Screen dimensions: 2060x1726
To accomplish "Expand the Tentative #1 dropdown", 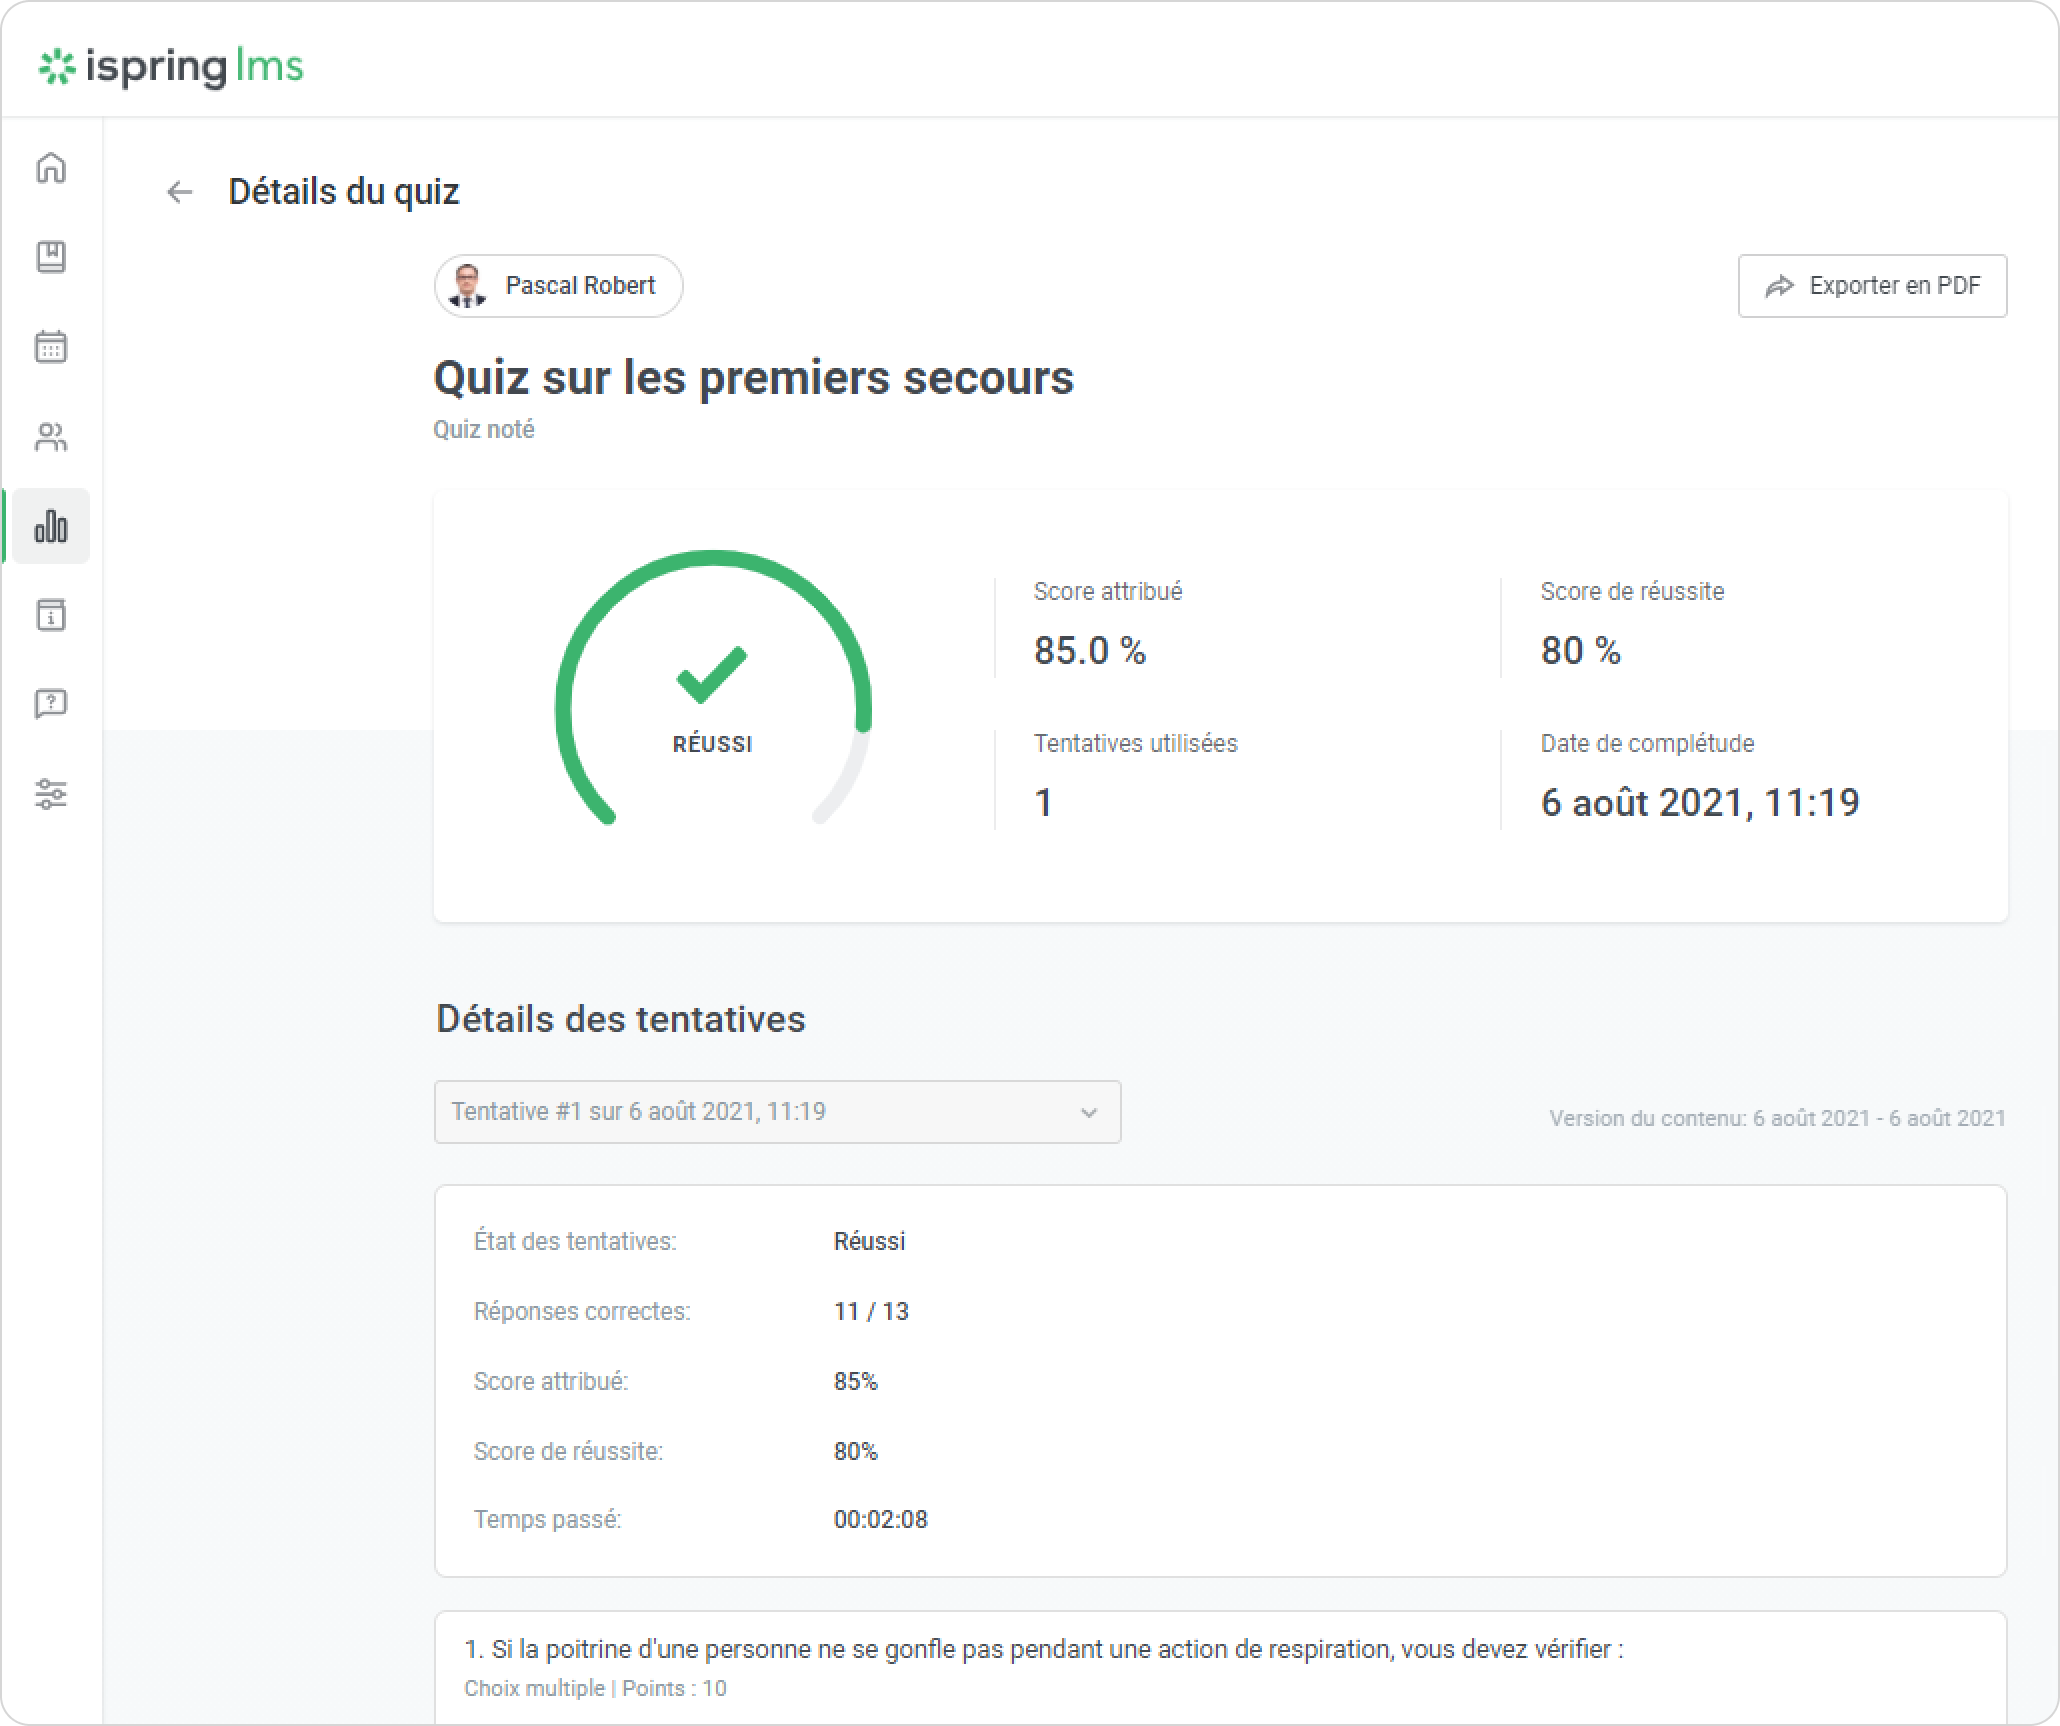I will pos(777,1112).
